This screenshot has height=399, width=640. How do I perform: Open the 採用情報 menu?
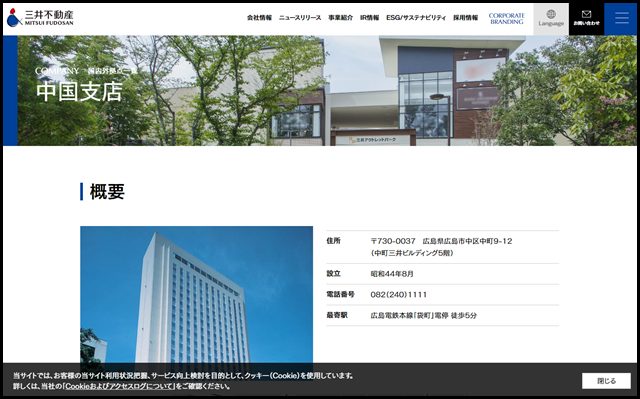pos(465,18)
